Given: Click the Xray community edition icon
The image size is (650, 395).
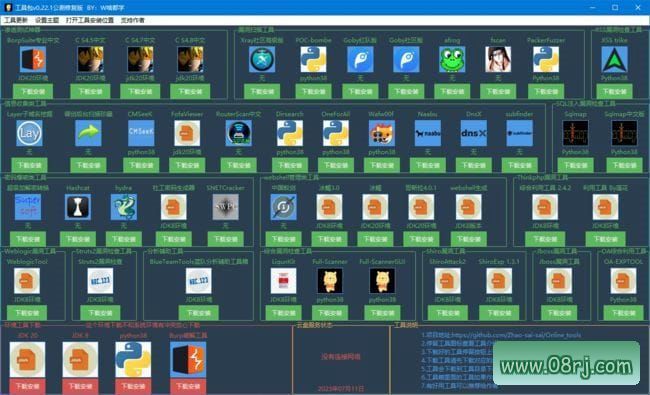Looking at the screenshot, I should tap(262, 59).
